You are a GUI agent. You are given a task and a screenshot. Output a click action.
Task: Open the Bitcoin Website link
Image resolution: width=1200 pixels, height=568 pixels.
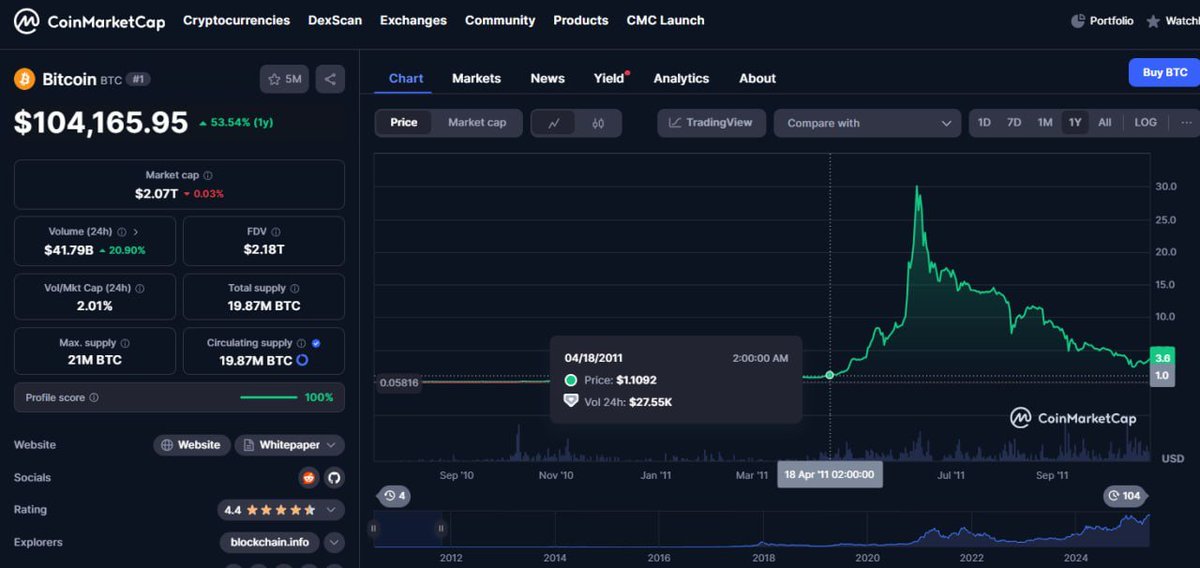coord(192,445)
